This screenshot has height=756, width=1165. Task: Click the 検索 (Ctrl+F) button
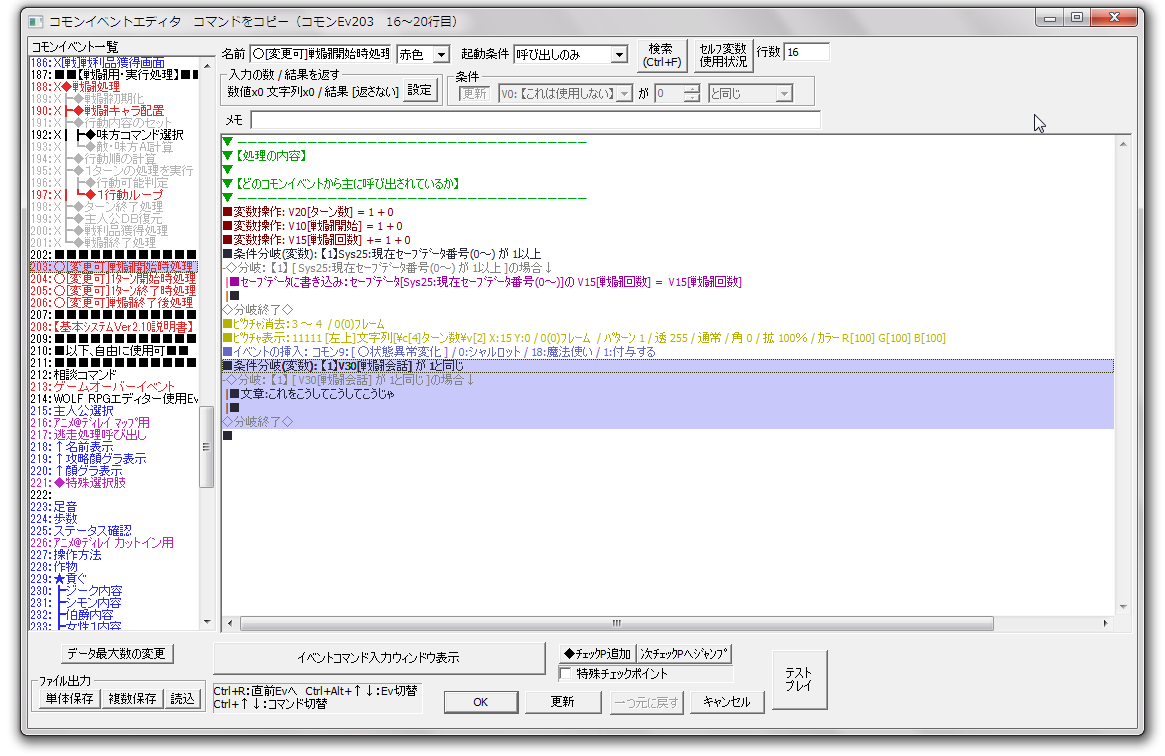[661, 55]
